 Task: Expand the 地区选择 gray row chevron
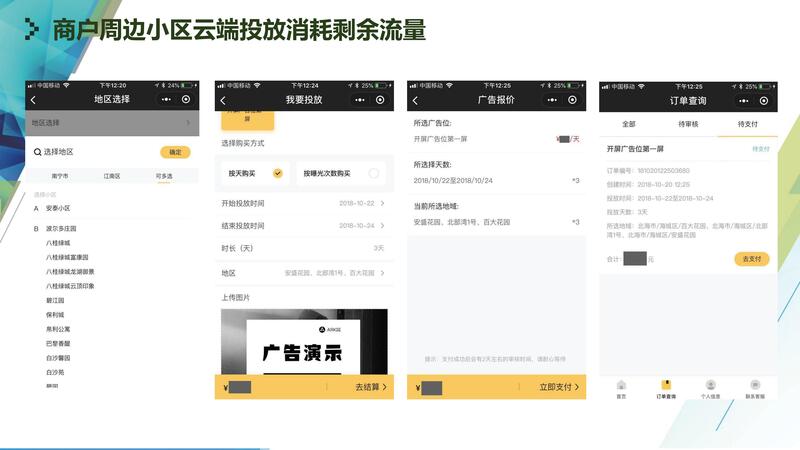(x=188, y=123)
